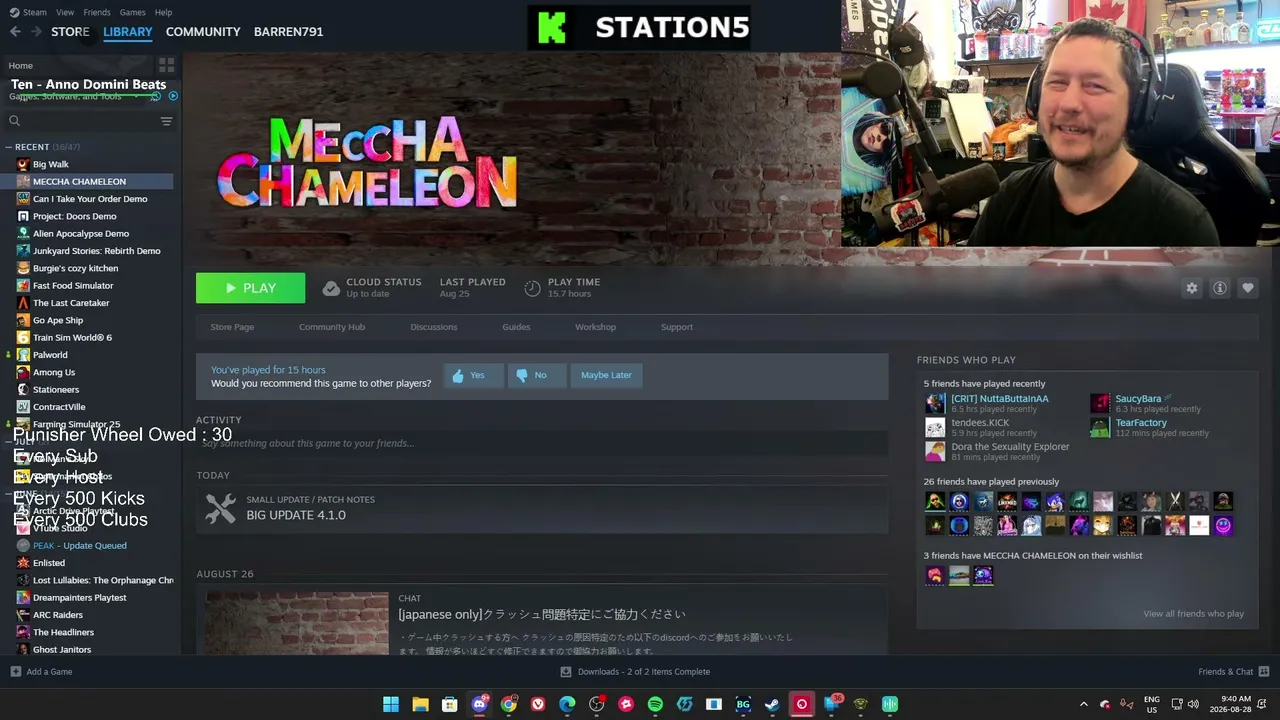This screenshot has height=720, width=1280.
Task: Open friend TearFactory profile
Action: click(x=1141, y=423)
